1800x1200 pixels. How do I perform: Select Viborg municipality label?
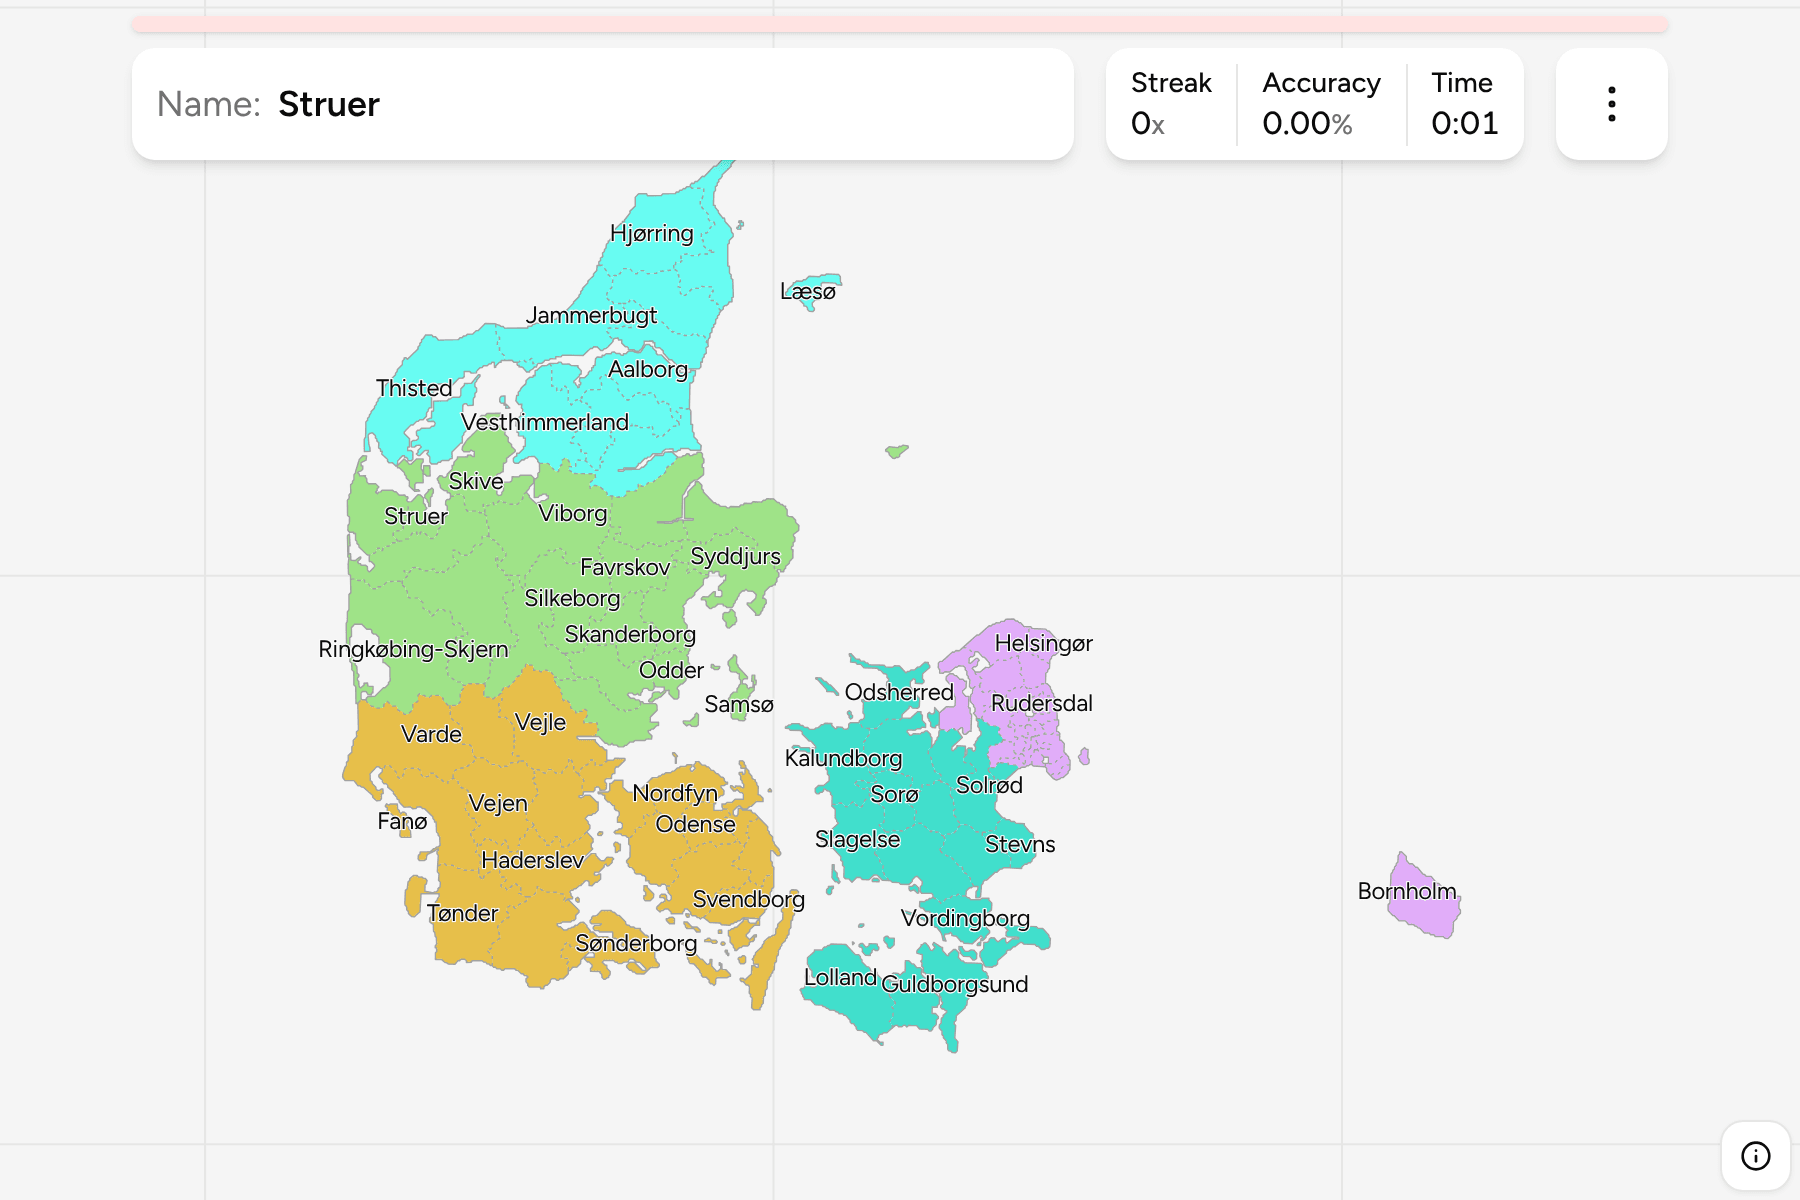coord(573,514)
